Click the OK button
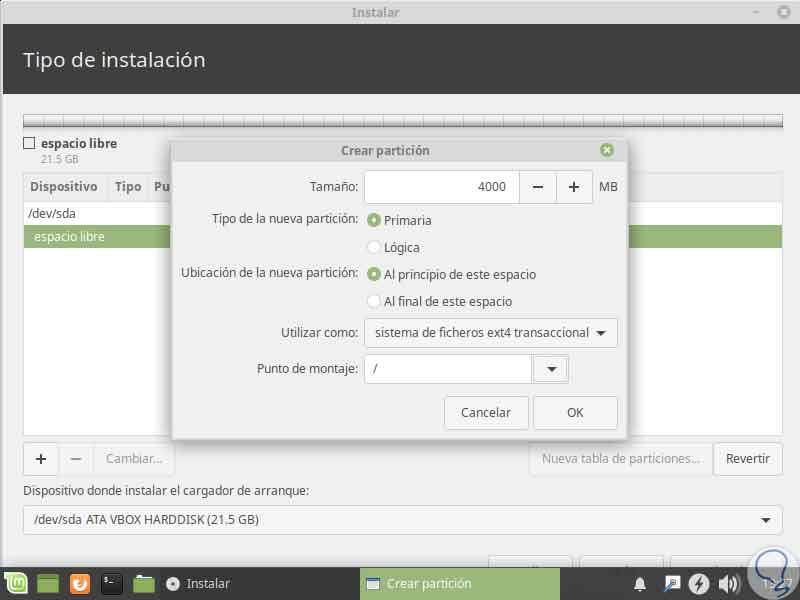The image size is (800, 600). click(x=575, y=412)
